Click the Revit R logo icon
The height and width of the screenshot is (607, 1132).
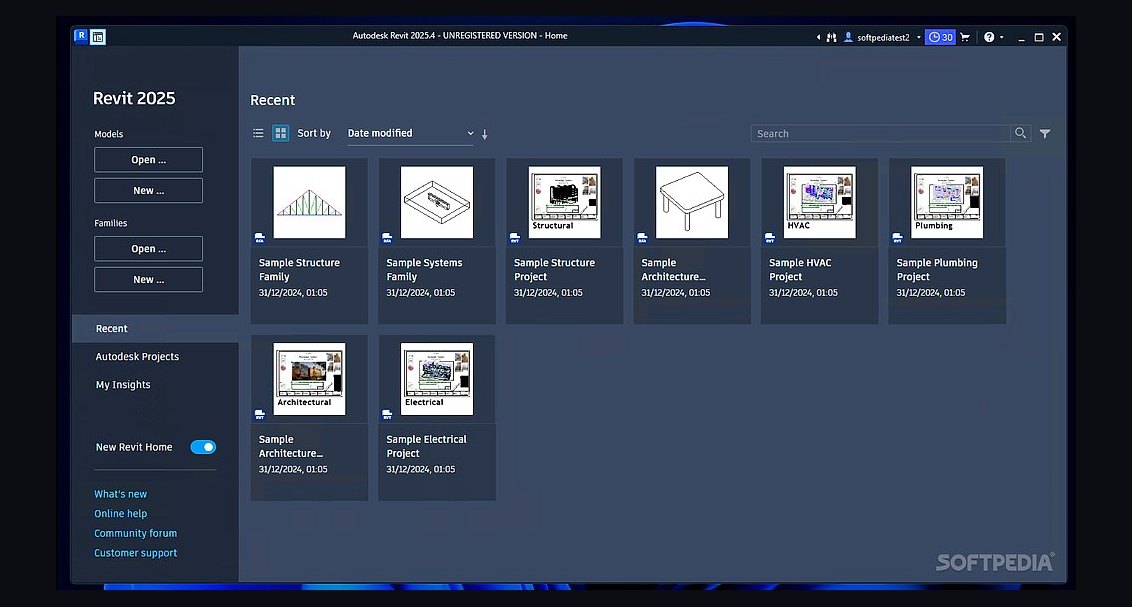81,36
